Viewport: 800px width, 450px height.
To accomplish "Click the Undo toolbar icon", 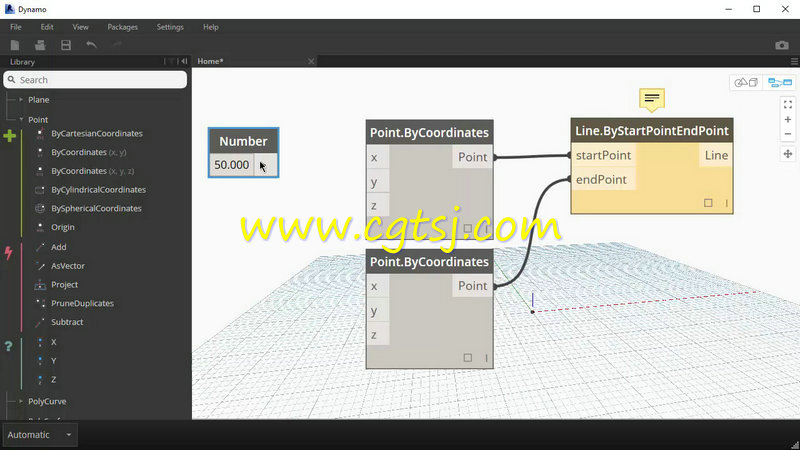I will coord(91,45).
